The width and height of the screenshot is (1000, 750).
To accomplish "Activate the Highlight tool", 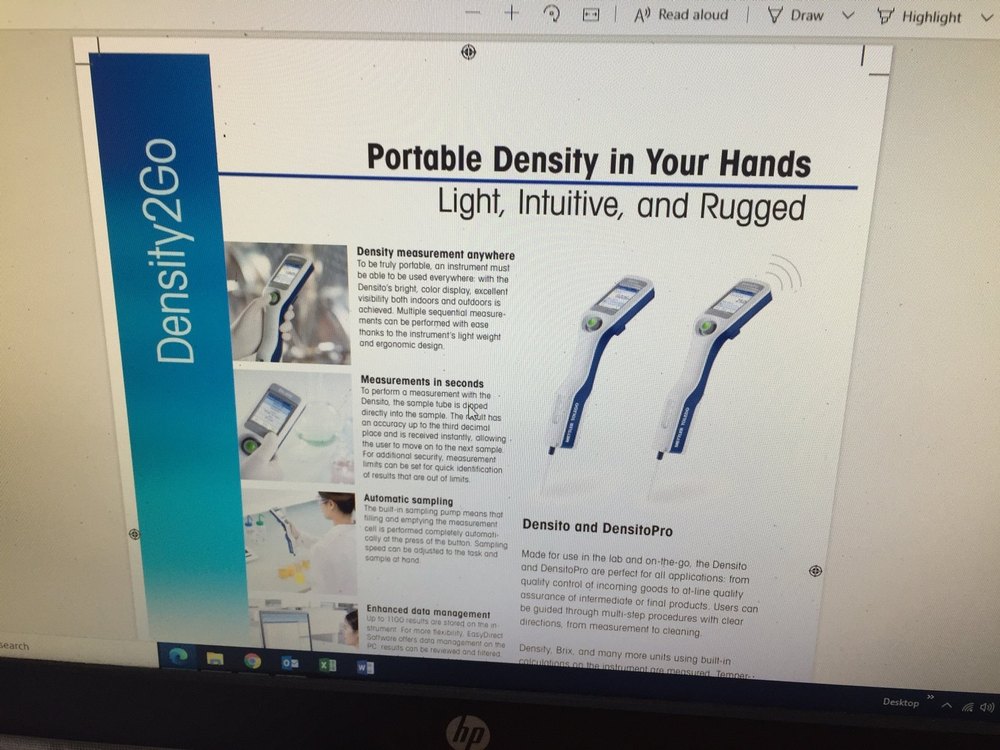I will point(919,17).
